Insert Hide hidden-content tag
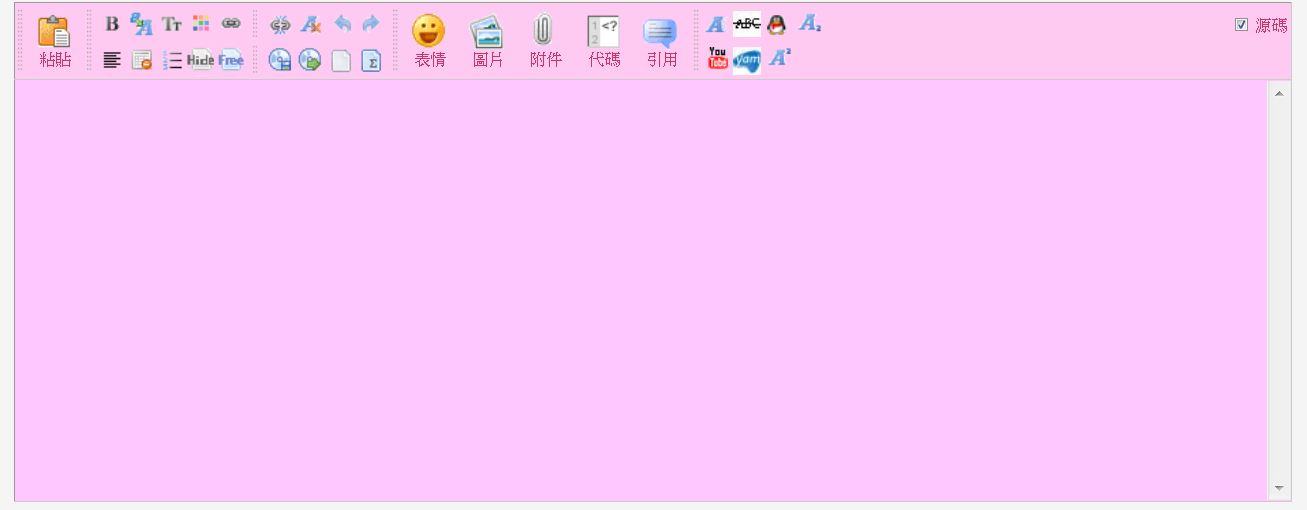Image resolution: width=1307 pixels, height=510 pixels. click(200, 61)
